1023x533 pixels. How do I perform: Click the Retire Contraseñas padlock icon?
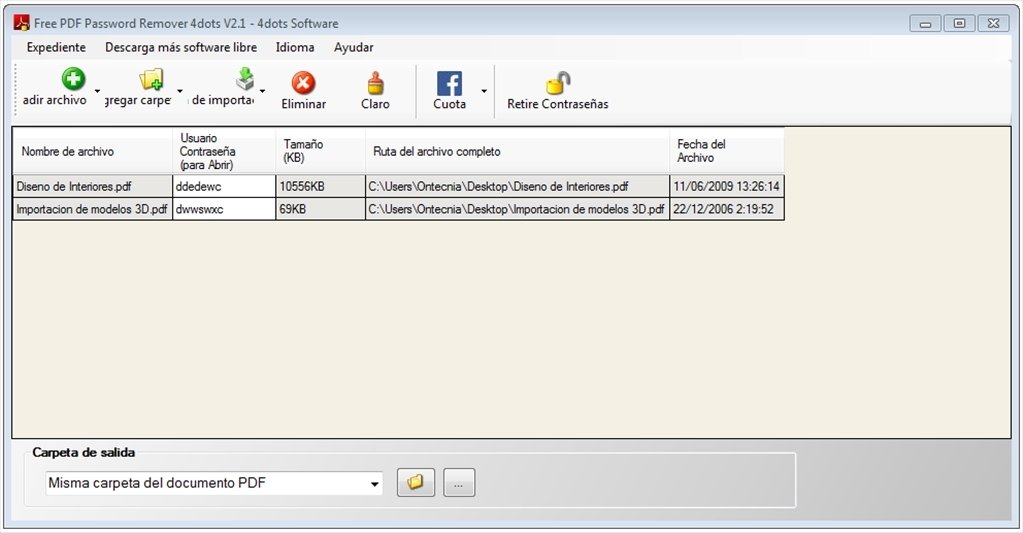[558, 83]
